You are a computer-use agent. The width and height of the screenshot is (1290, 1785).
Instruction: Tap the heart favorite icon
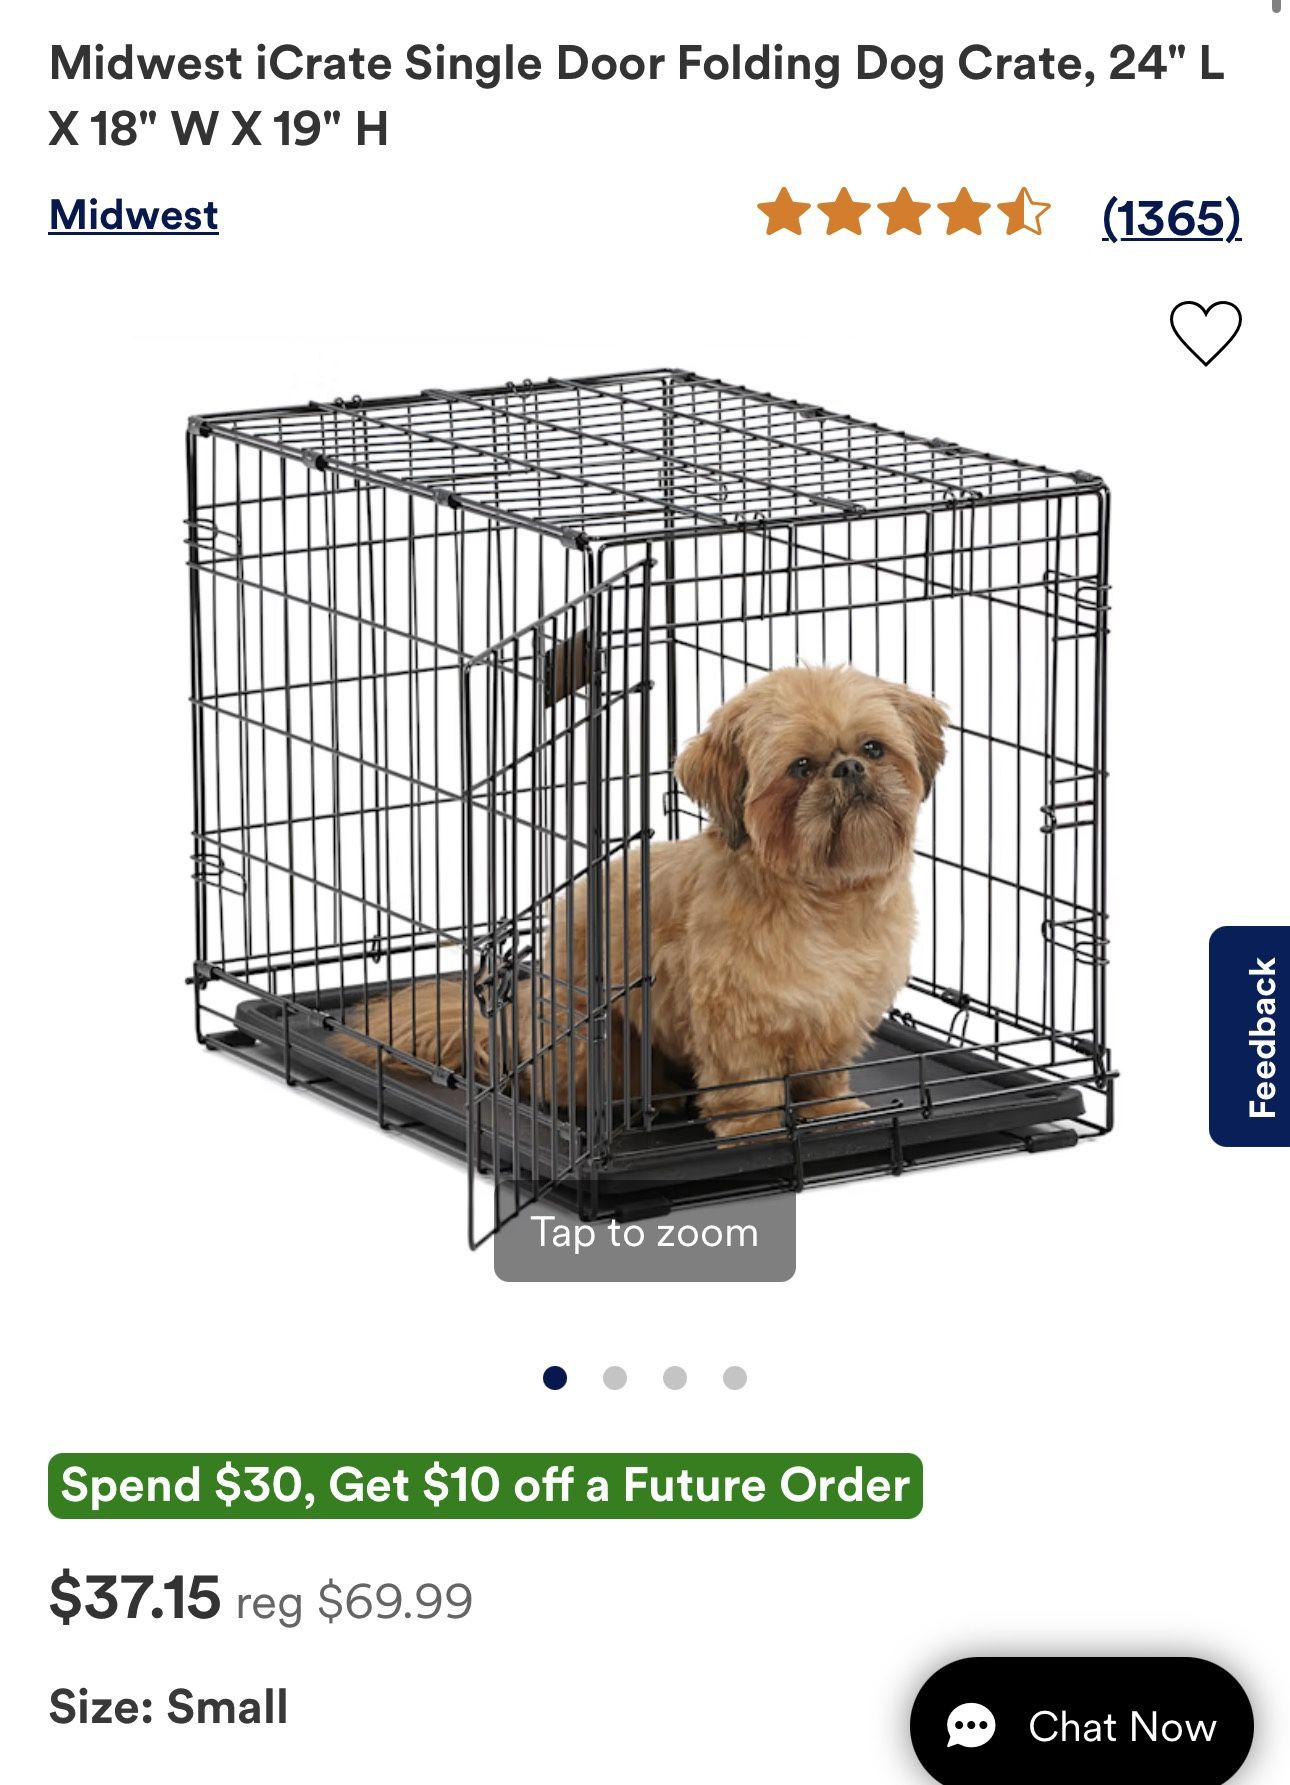[x=1205, y=333]
